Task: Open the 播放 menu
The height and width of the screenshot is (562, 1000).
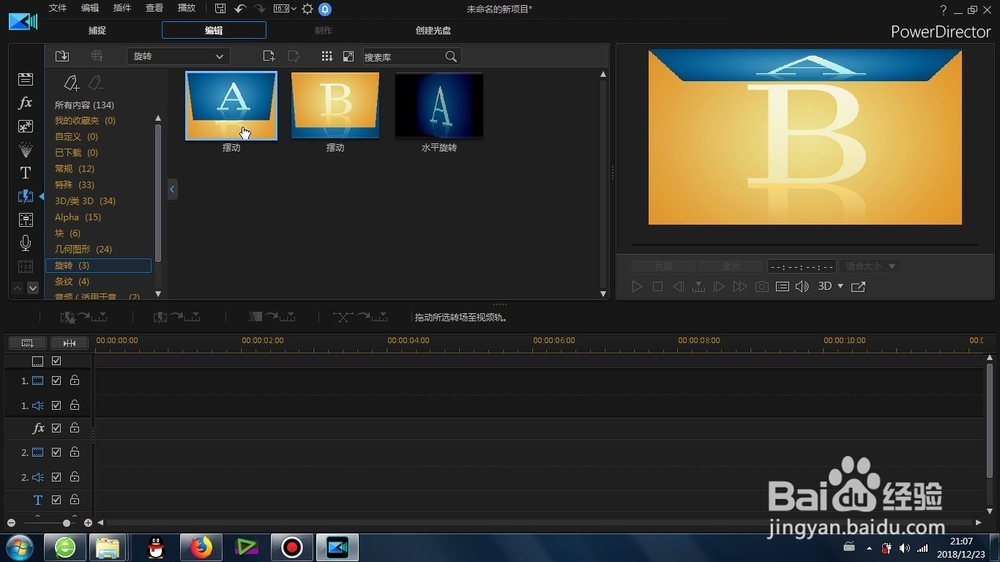Action: click(186, 8)
